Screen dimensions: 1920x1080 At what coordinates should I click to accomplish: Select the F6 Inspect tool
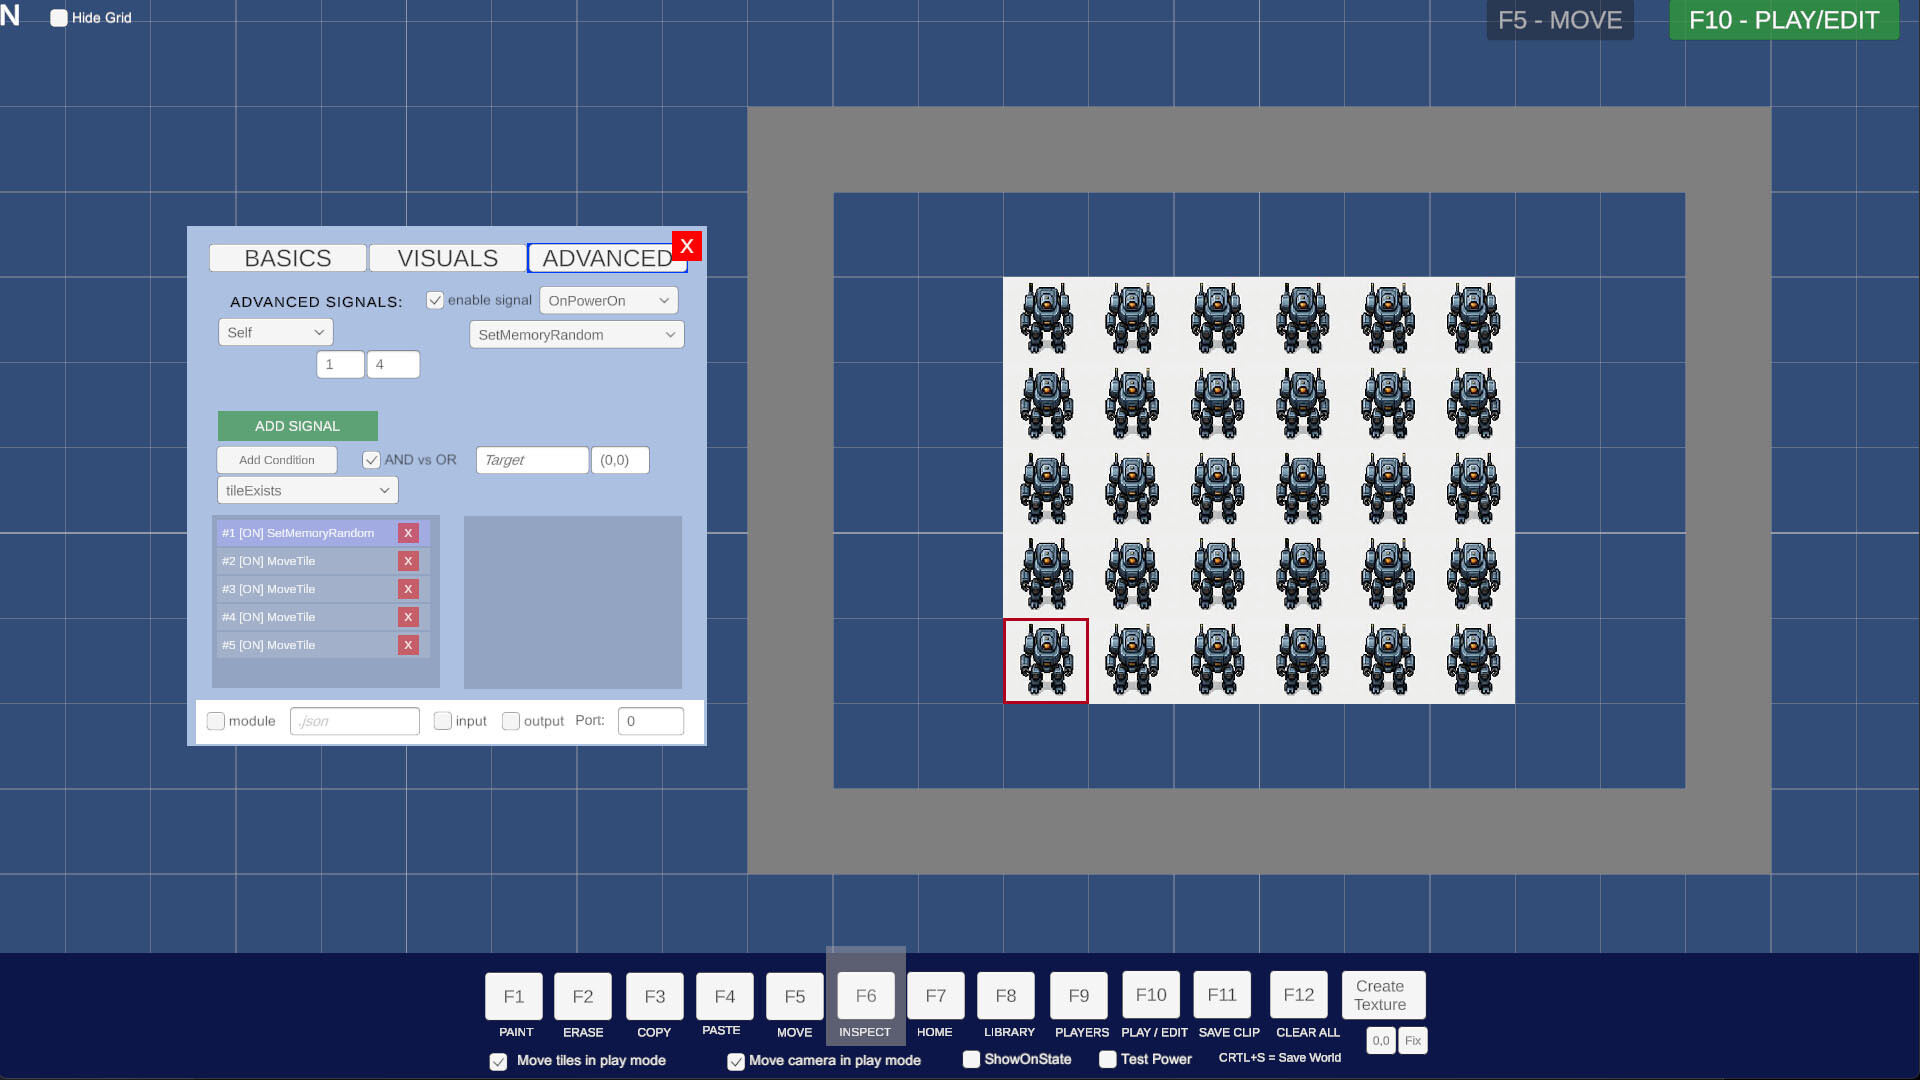866,996
